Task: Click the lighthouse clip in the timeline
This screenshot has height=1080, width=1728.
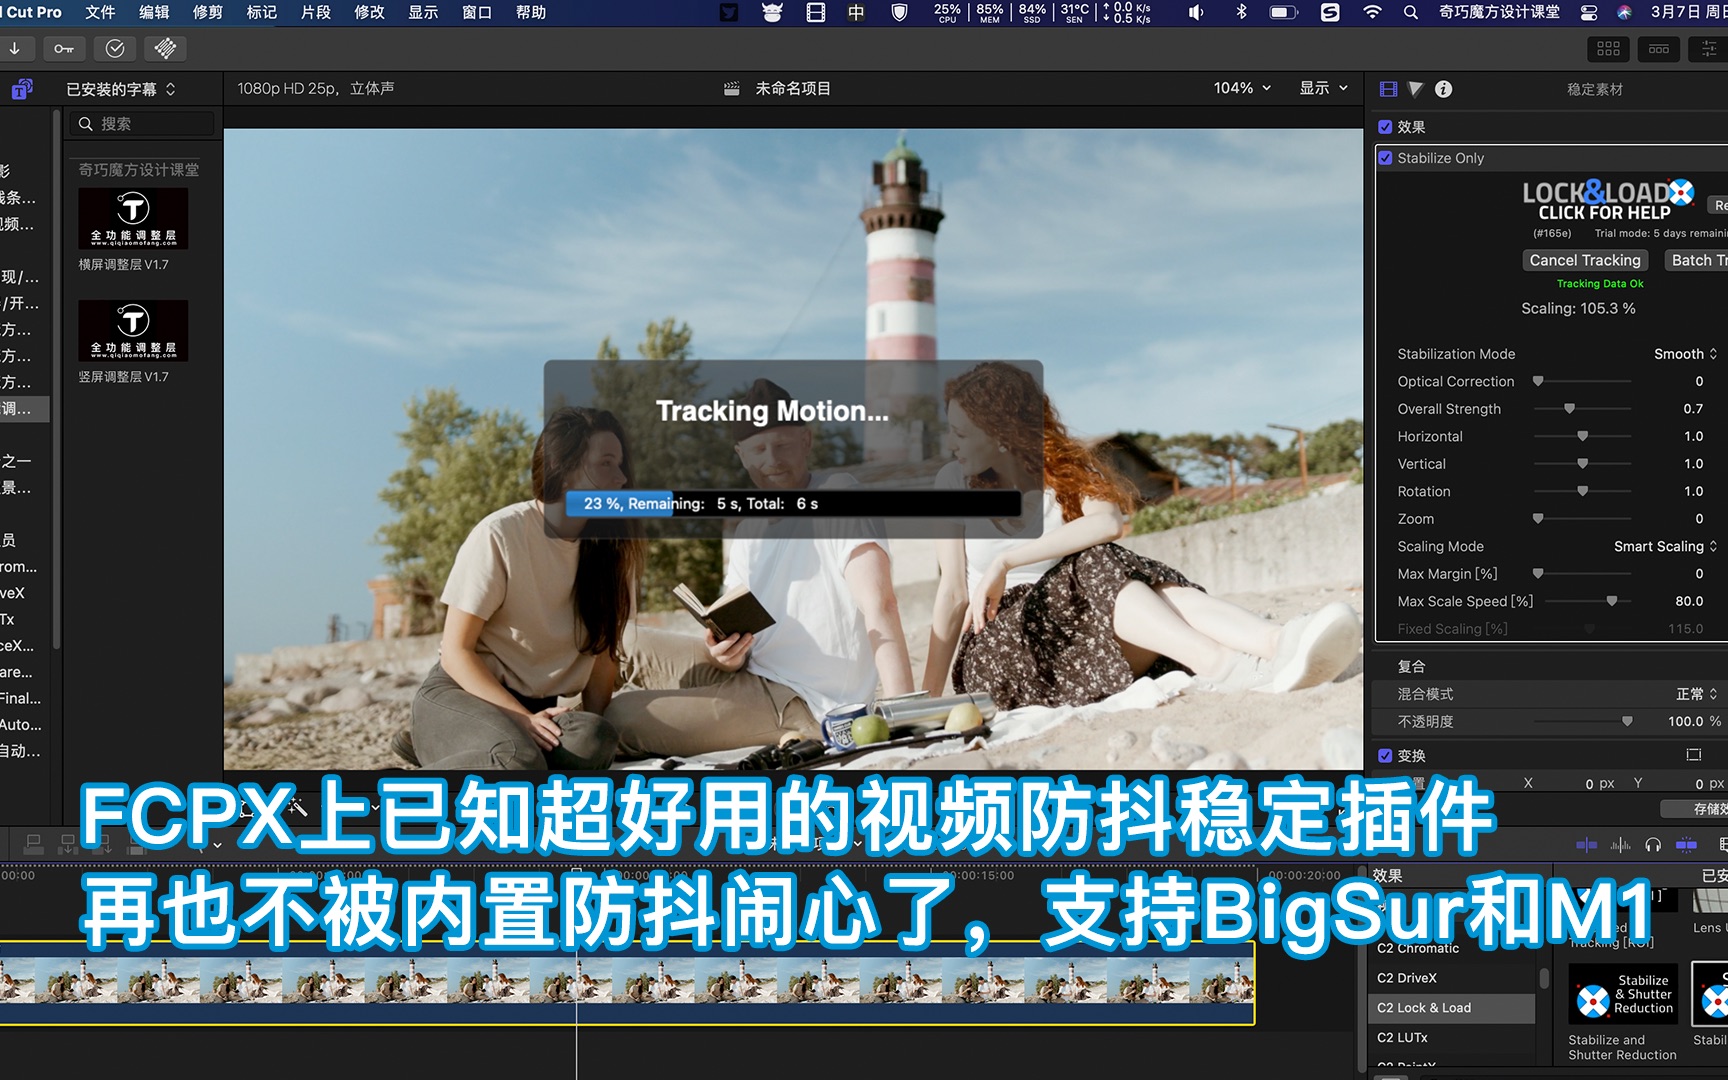Action: 627,983
